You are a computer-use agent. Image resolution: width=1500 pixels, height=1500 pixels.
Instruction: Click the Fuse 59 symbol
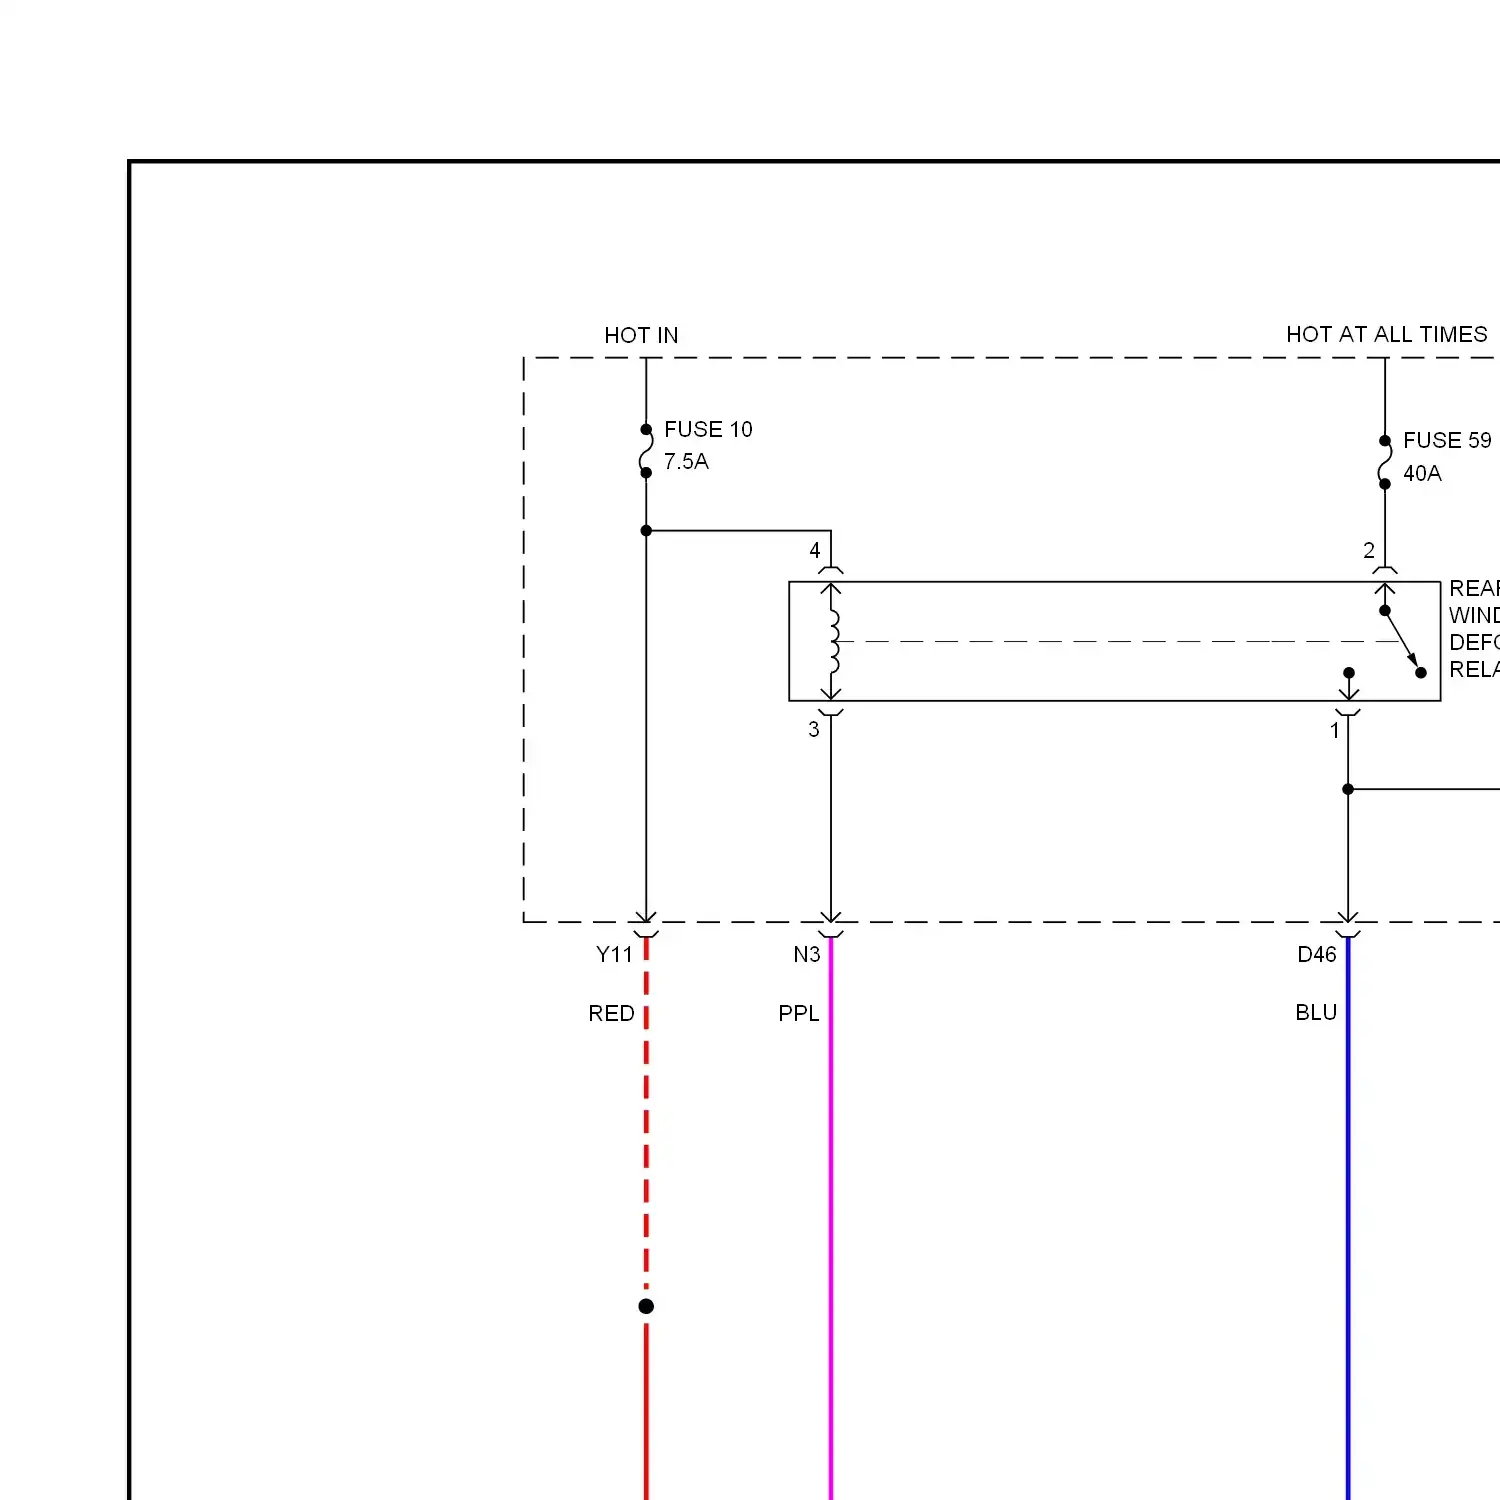[x=1385, y=462]
